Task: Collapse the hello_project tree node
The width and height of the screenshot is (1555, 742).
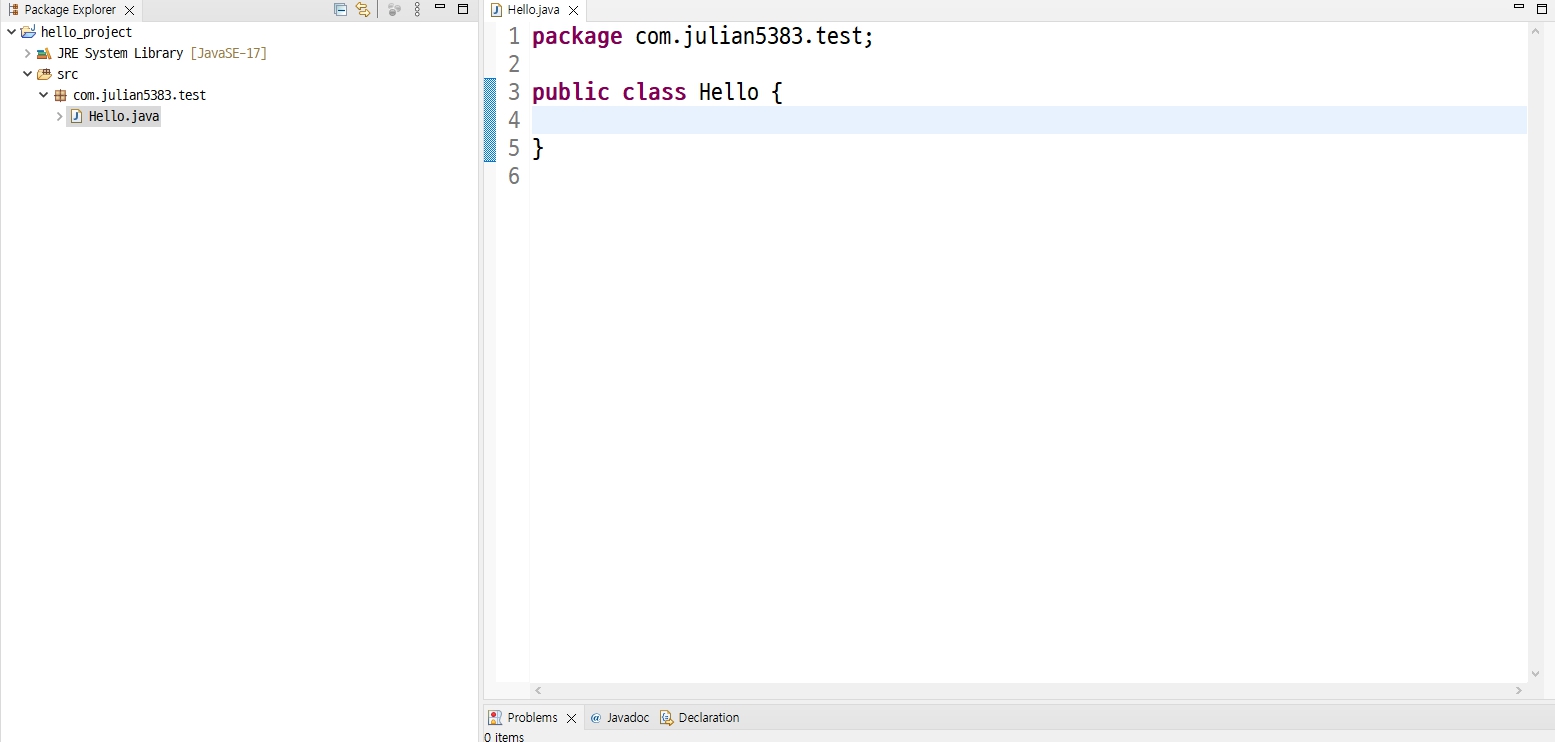Action: point(11,32)
